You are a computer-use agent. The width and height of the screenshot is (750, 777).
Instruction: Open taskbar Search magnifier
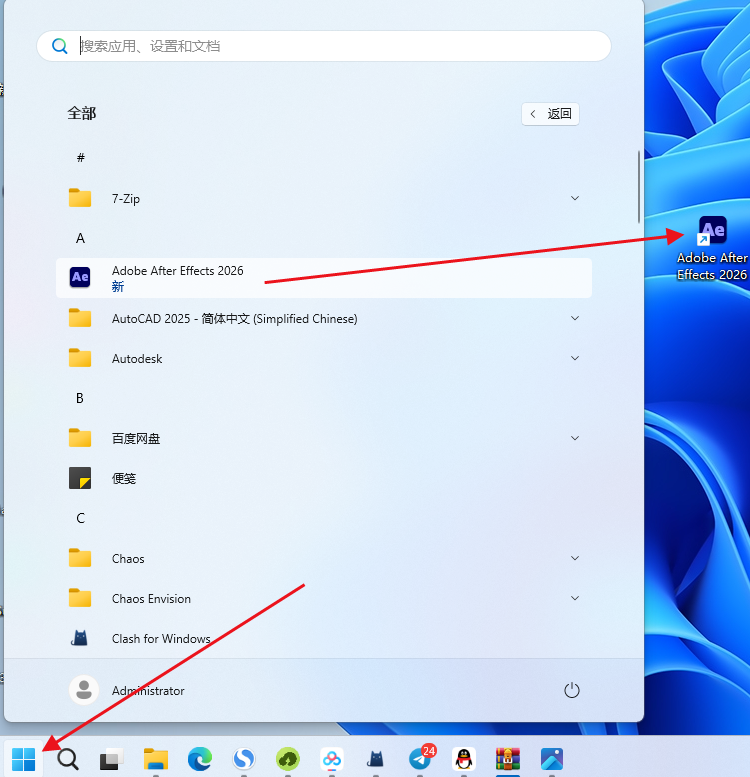(67, 759)
